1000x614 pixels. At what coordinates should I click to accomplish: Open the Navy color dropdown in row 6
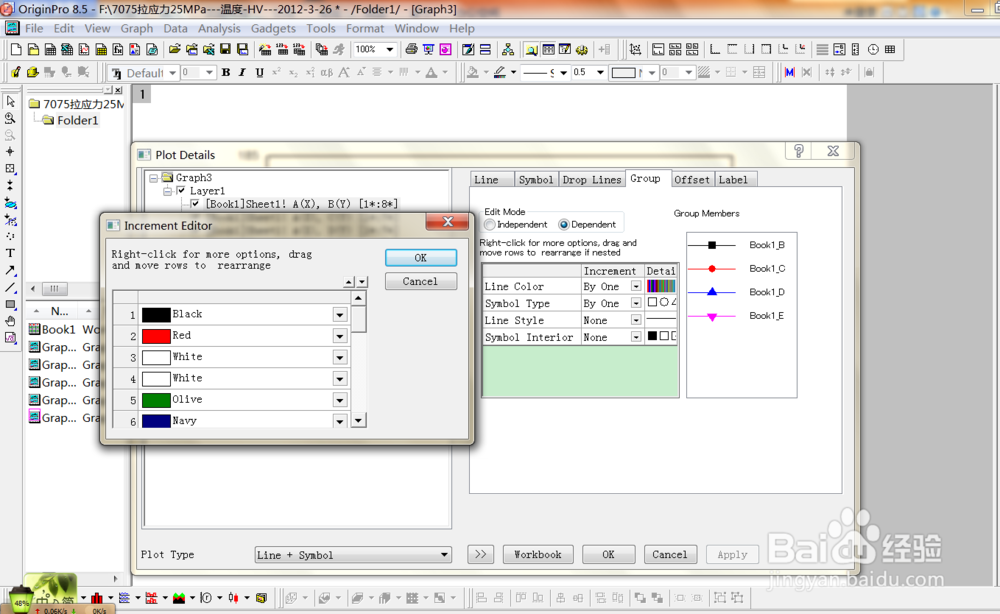(x=340, y=421)
